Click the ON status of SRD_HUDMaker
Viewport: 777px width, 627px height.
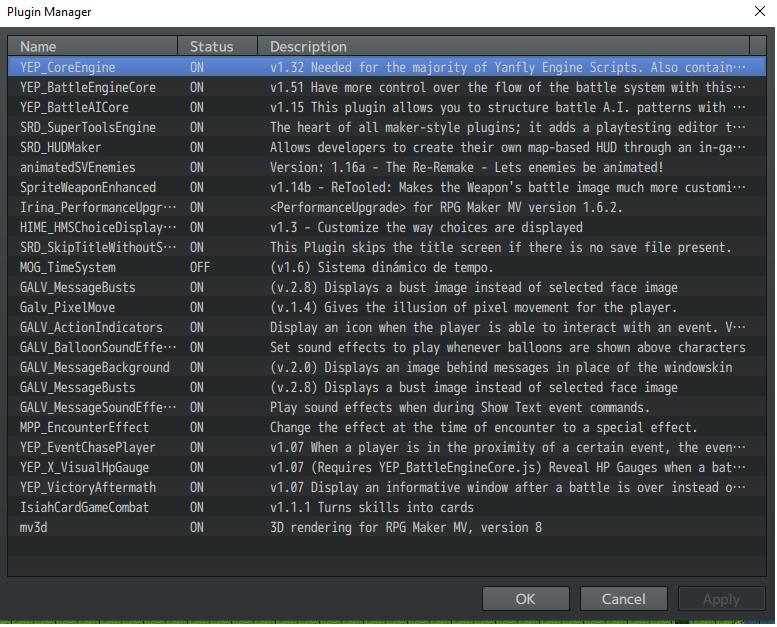pyautogui.click(x=197, y=147)
